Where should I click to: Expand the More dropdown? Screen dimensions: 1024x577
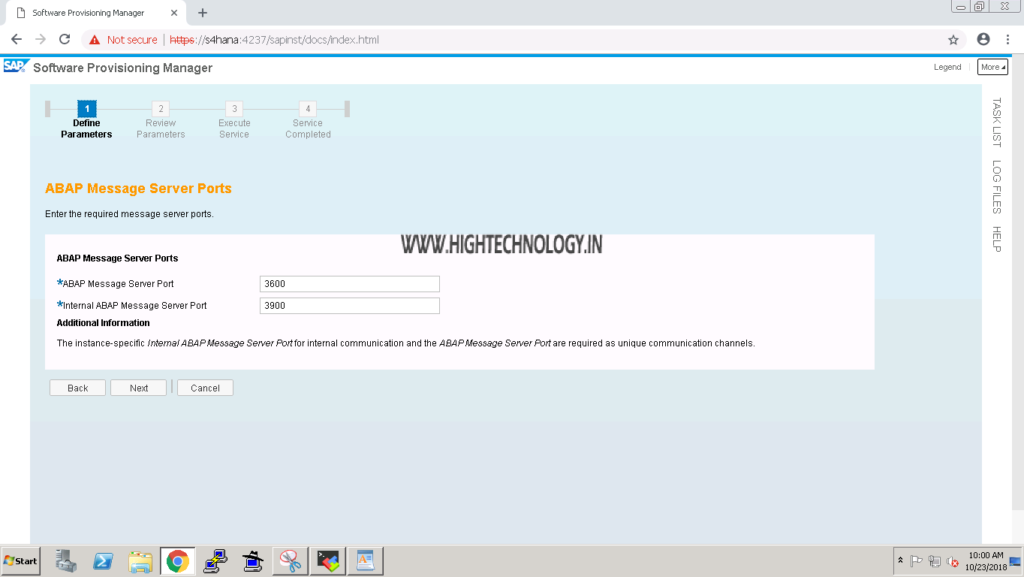(993, 67)
